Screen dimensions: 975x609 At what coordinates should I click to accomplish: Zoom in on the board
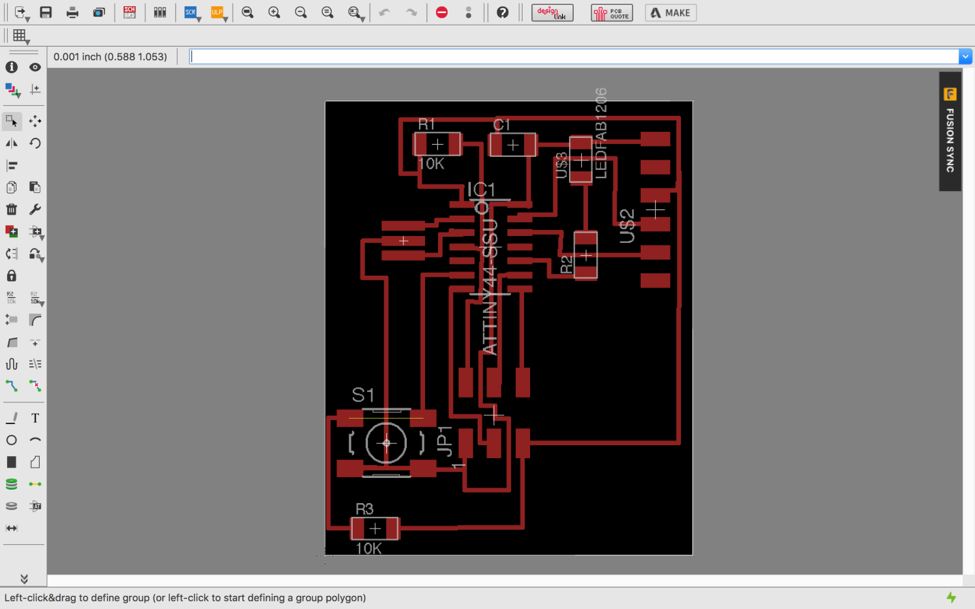click(274, 12)
